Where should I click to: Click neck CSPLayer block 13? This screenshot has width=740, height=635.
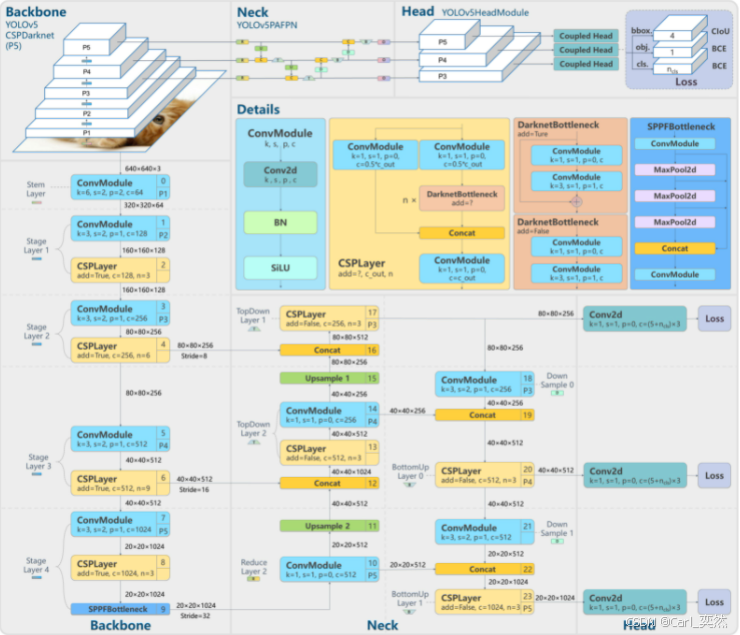point(329,452)
